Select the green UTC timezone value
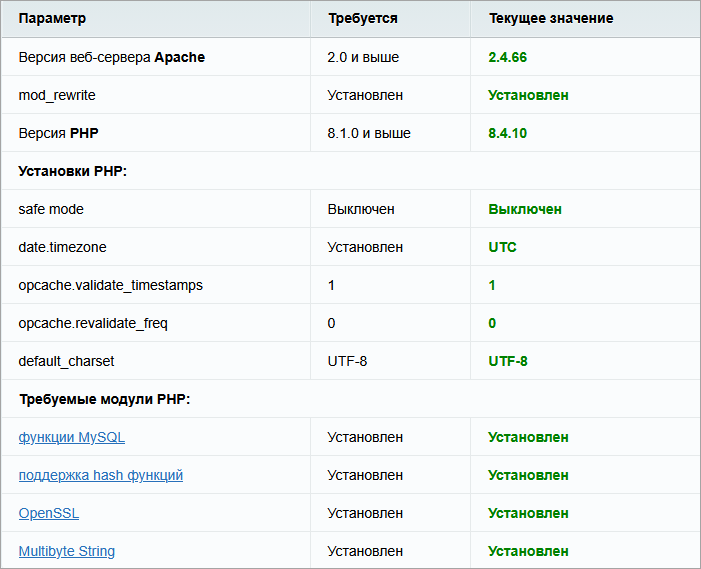Viewport: 701px width, 569px height. point(502,247)
